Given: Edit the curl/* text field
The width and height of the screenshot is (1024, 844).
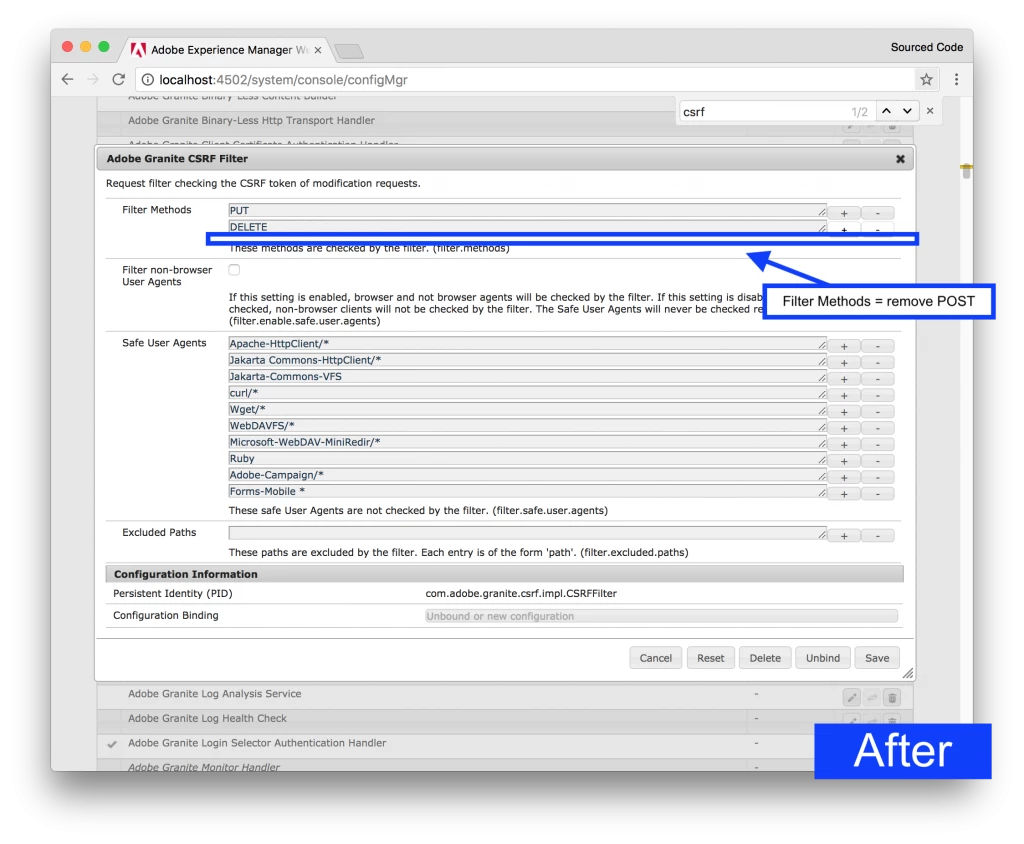Looking at the screenshot, I should (x=527, y=393).
